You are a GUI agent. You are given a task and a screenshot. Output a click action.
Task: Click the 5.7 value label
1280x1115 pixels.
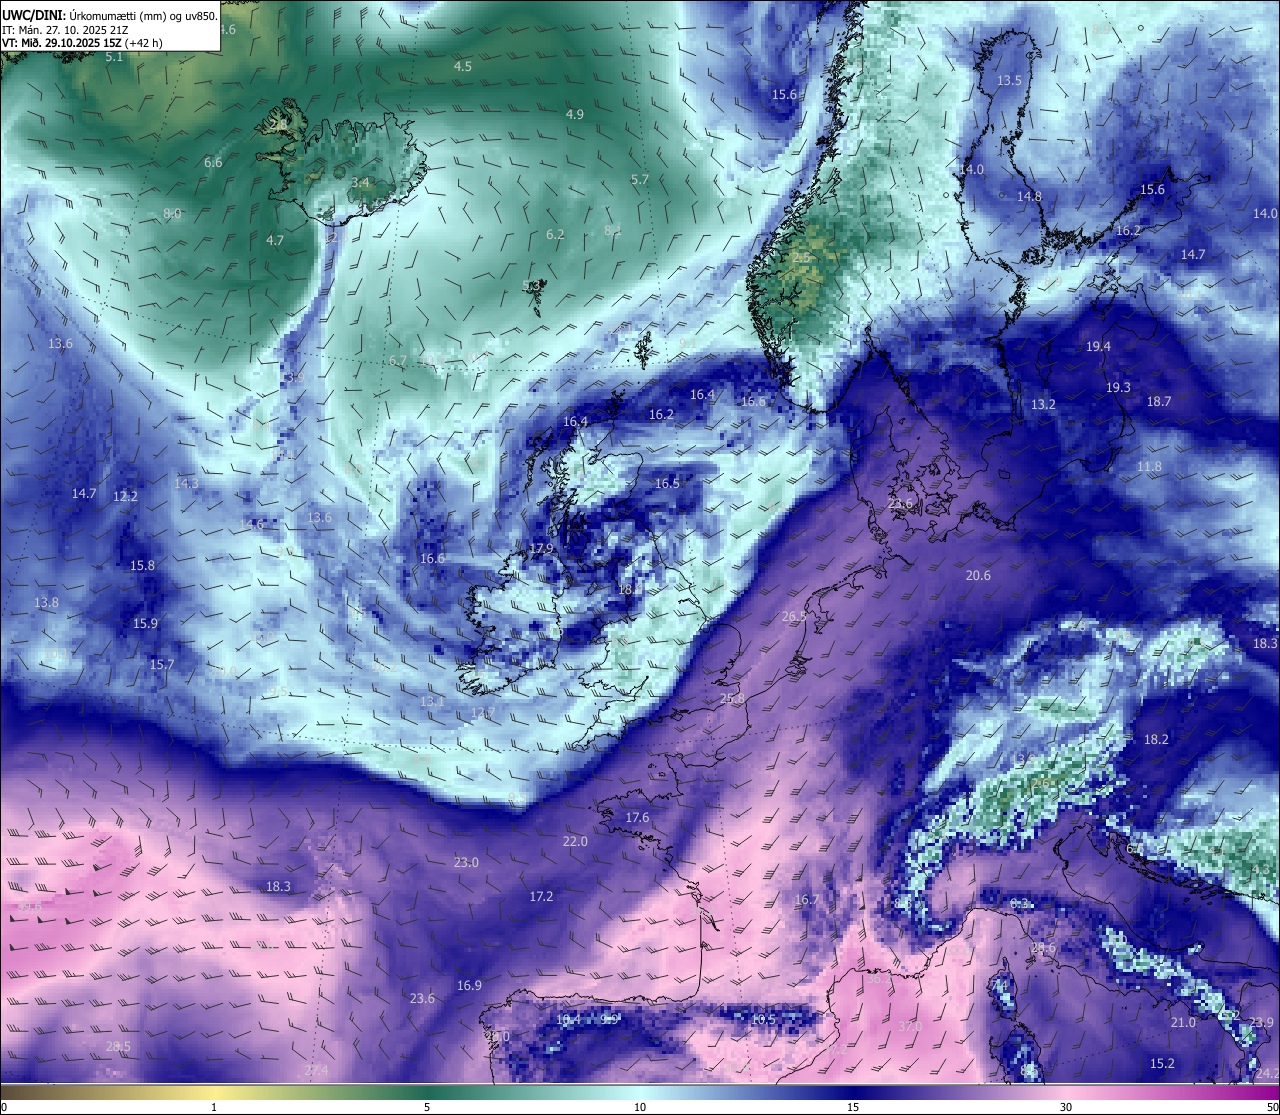tap(640, 179)
